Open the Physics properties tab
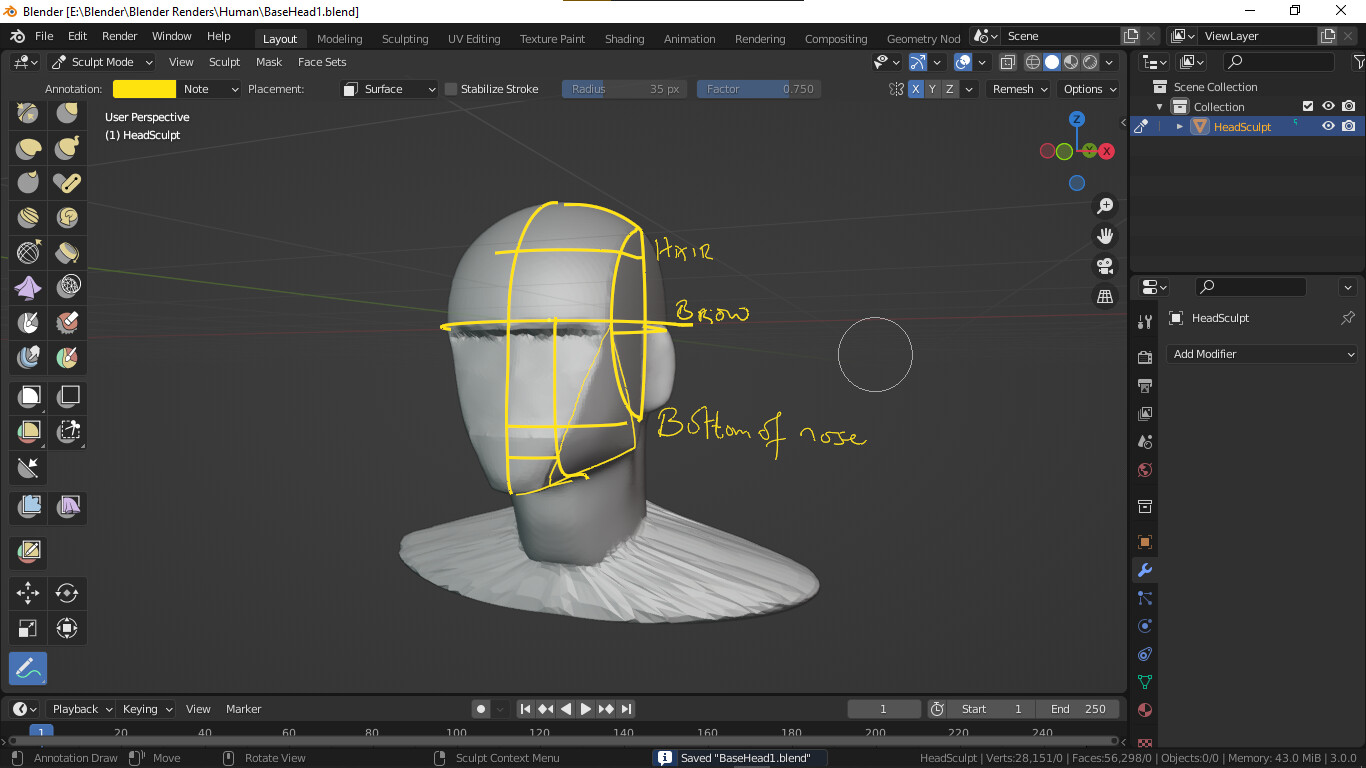This screenshot has width=1366, height=768. pyautogui.click(x=1145, y=626)
